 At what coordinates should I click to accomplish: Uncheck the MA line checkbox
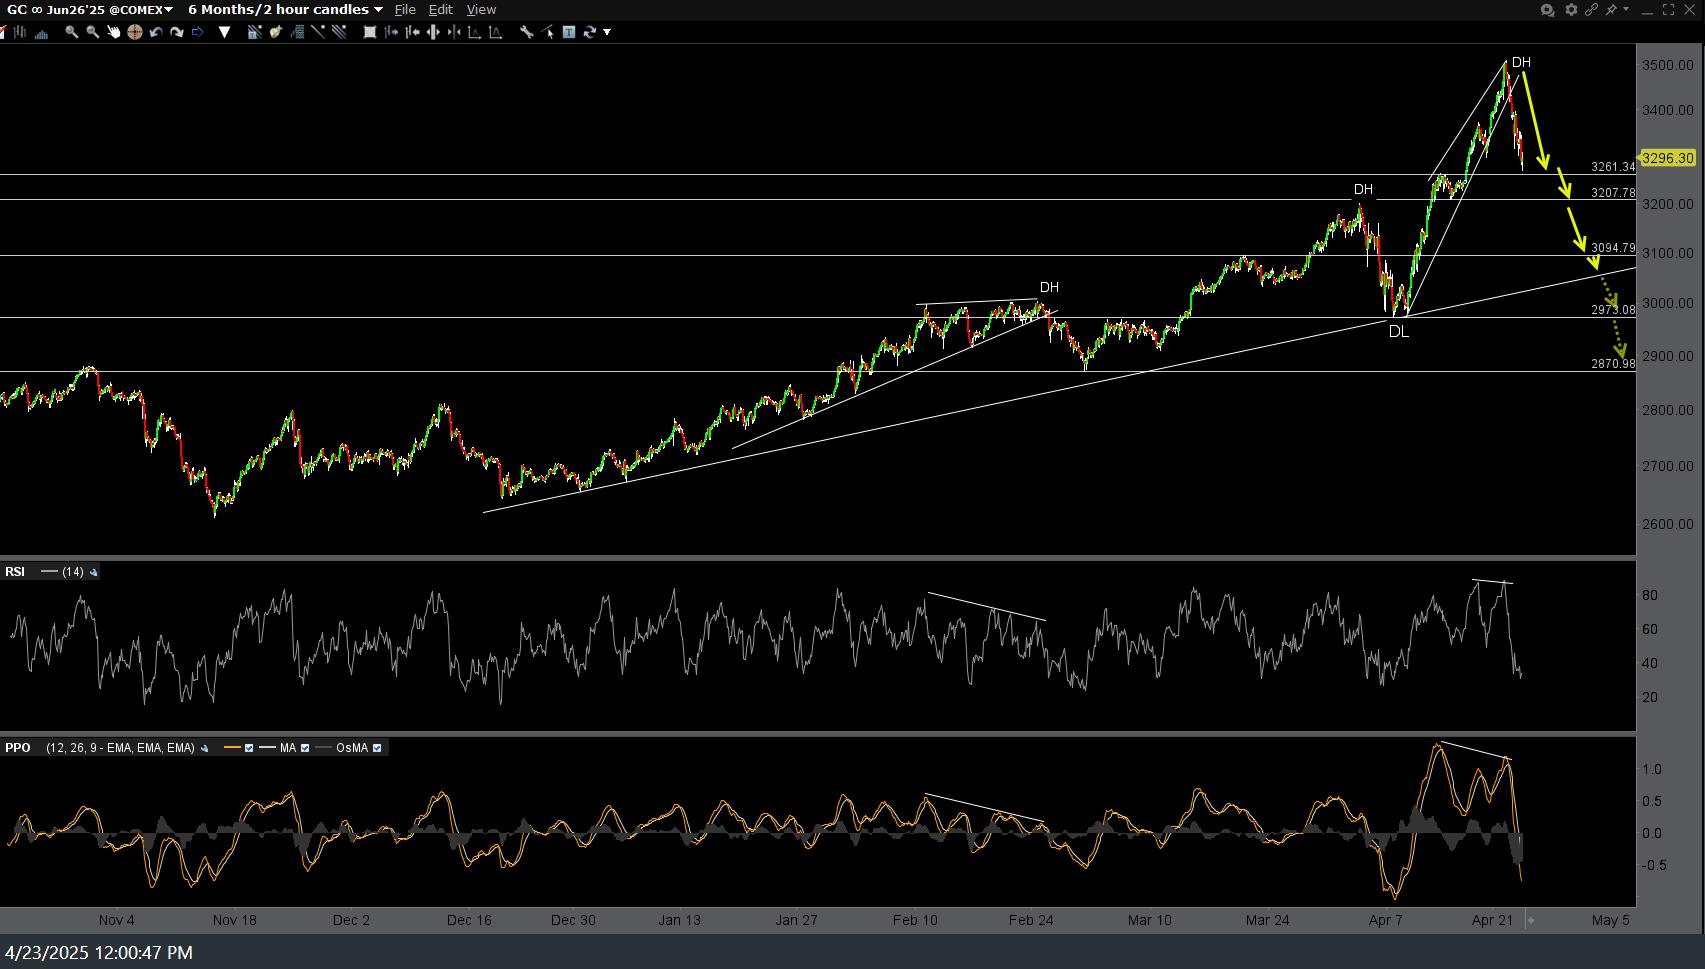[x=305, y=748]
